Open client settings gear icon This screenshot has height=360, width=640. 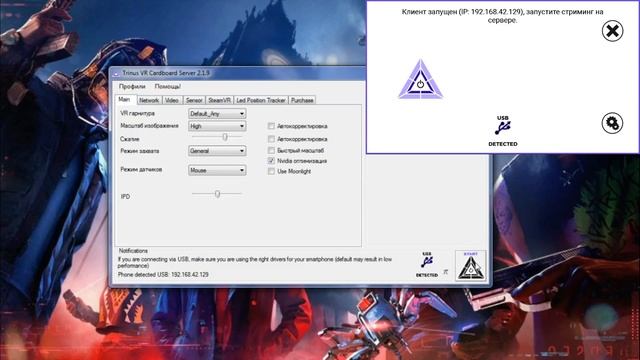pyautogui.click(x=612, y=123)
